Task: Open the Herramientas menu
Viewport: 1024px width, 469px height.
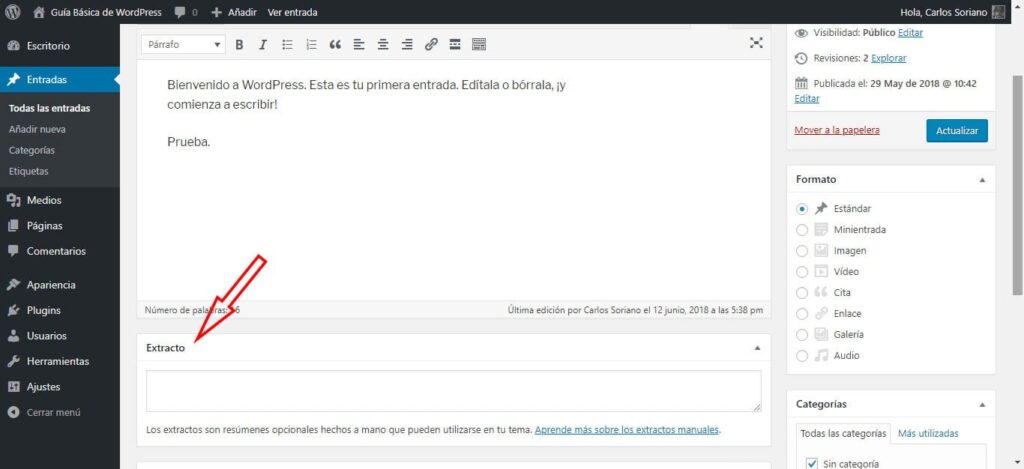Action: point(59,362)
